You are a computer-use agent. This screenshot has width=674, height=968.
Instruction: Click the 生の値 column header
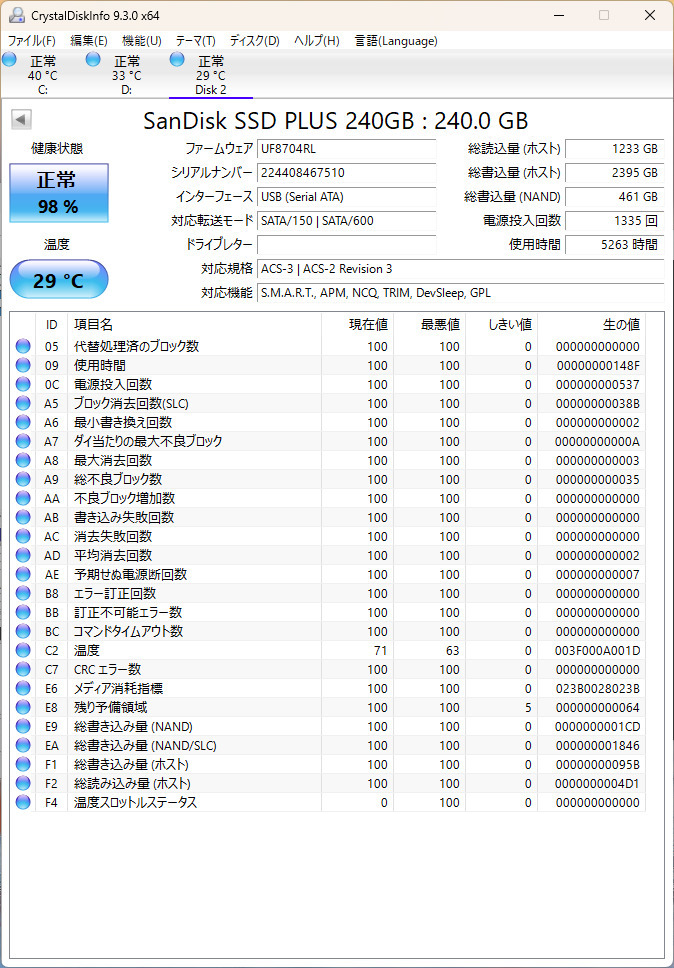point(591,325)
